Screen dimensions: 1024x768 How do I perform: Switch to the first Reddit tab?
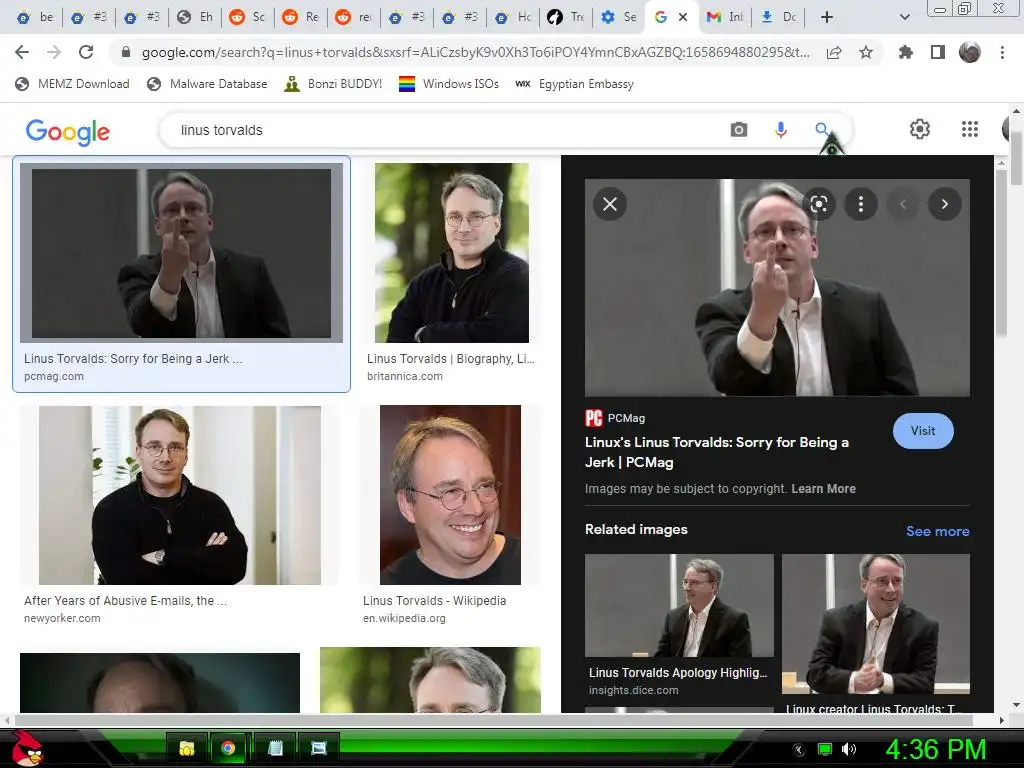246,17
